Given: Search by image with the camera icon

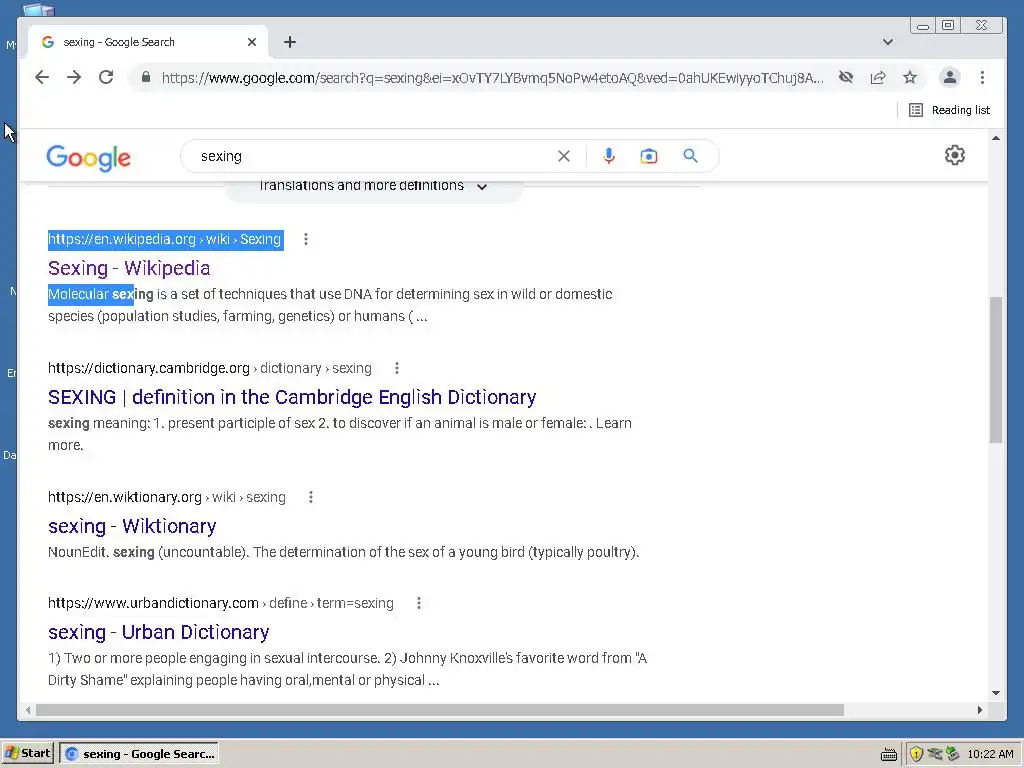Looking at the screenshot, I should (648, 156).
